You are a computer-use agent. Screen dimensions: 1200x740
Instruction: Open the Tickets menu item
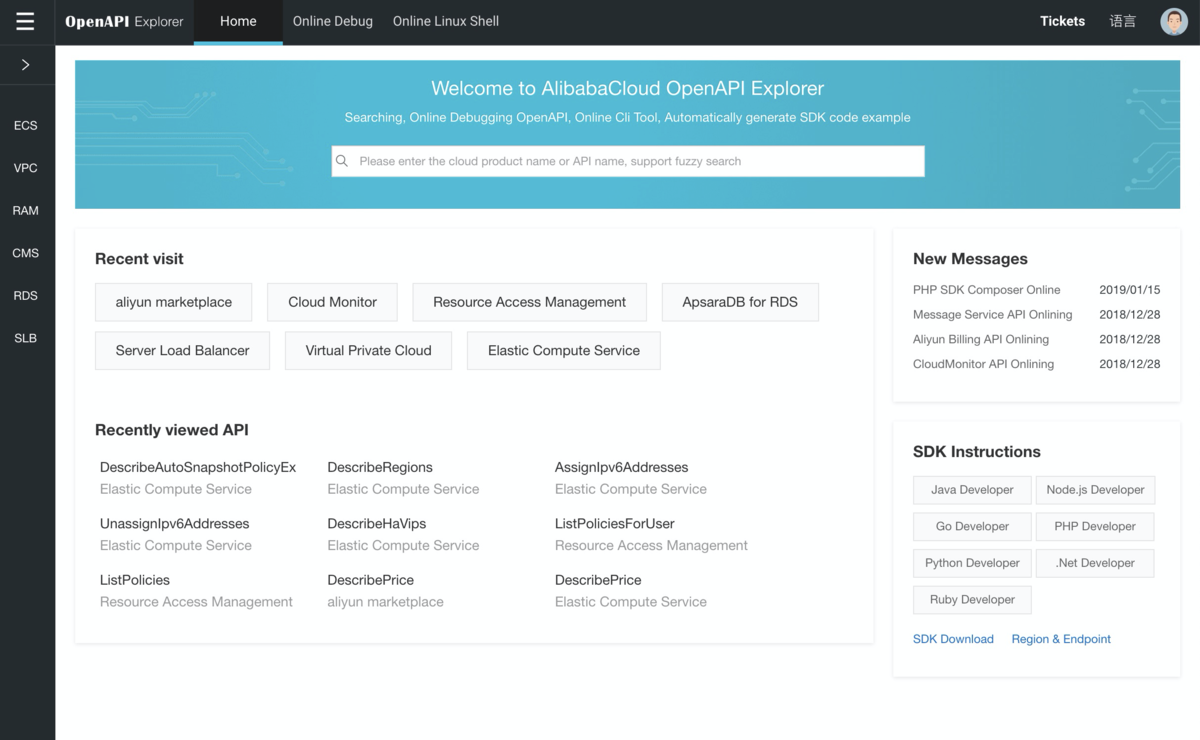pyautogui.click(x=1062, y=21)
